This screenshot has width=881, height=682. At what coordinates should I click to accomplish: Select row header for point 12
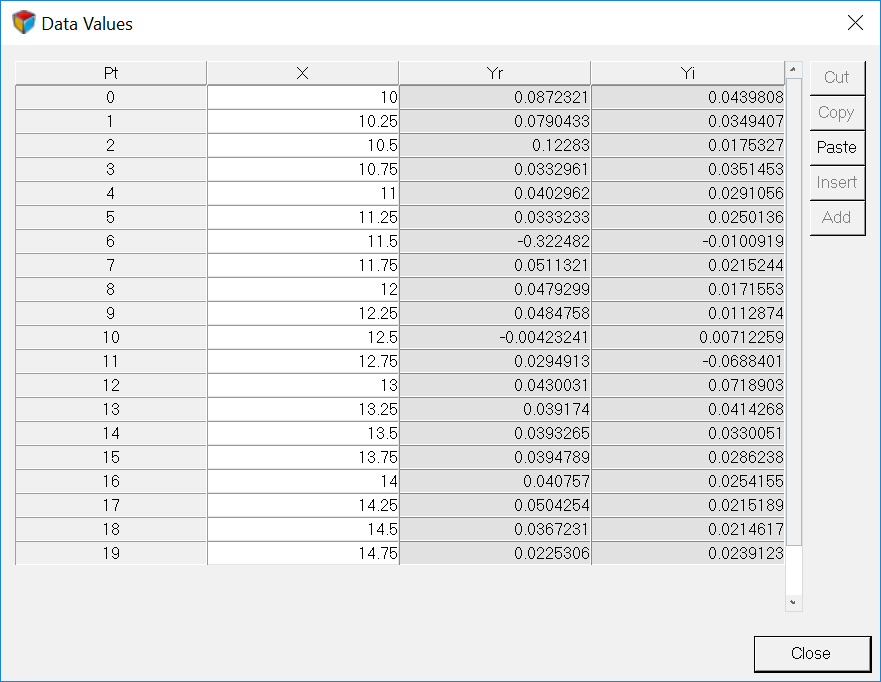[111, 385]
